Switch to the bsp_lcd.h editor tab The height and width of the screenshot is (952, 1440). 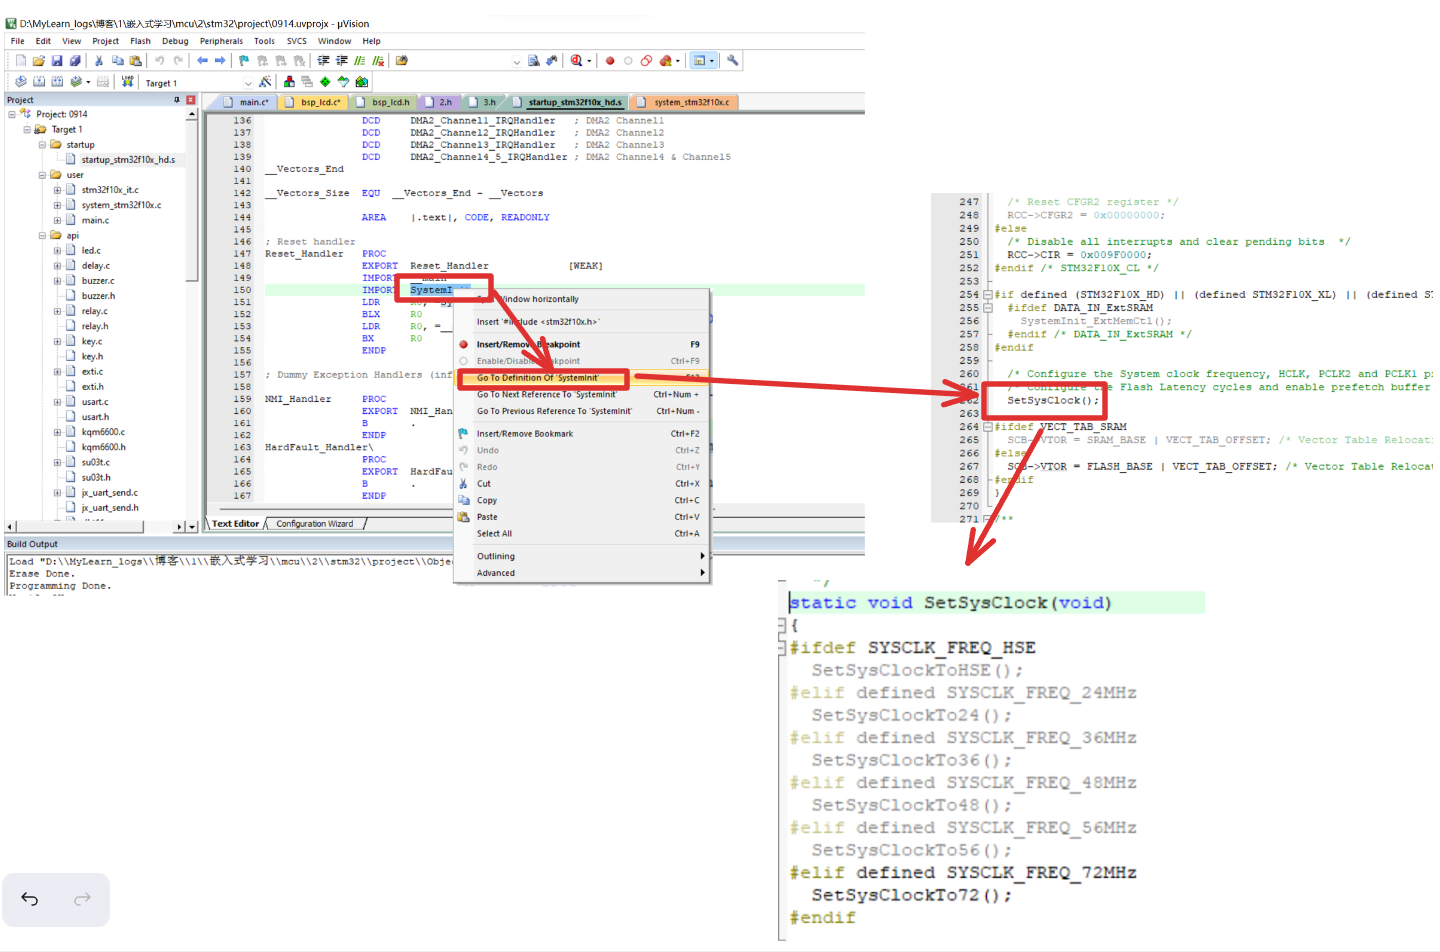(383, 102)
